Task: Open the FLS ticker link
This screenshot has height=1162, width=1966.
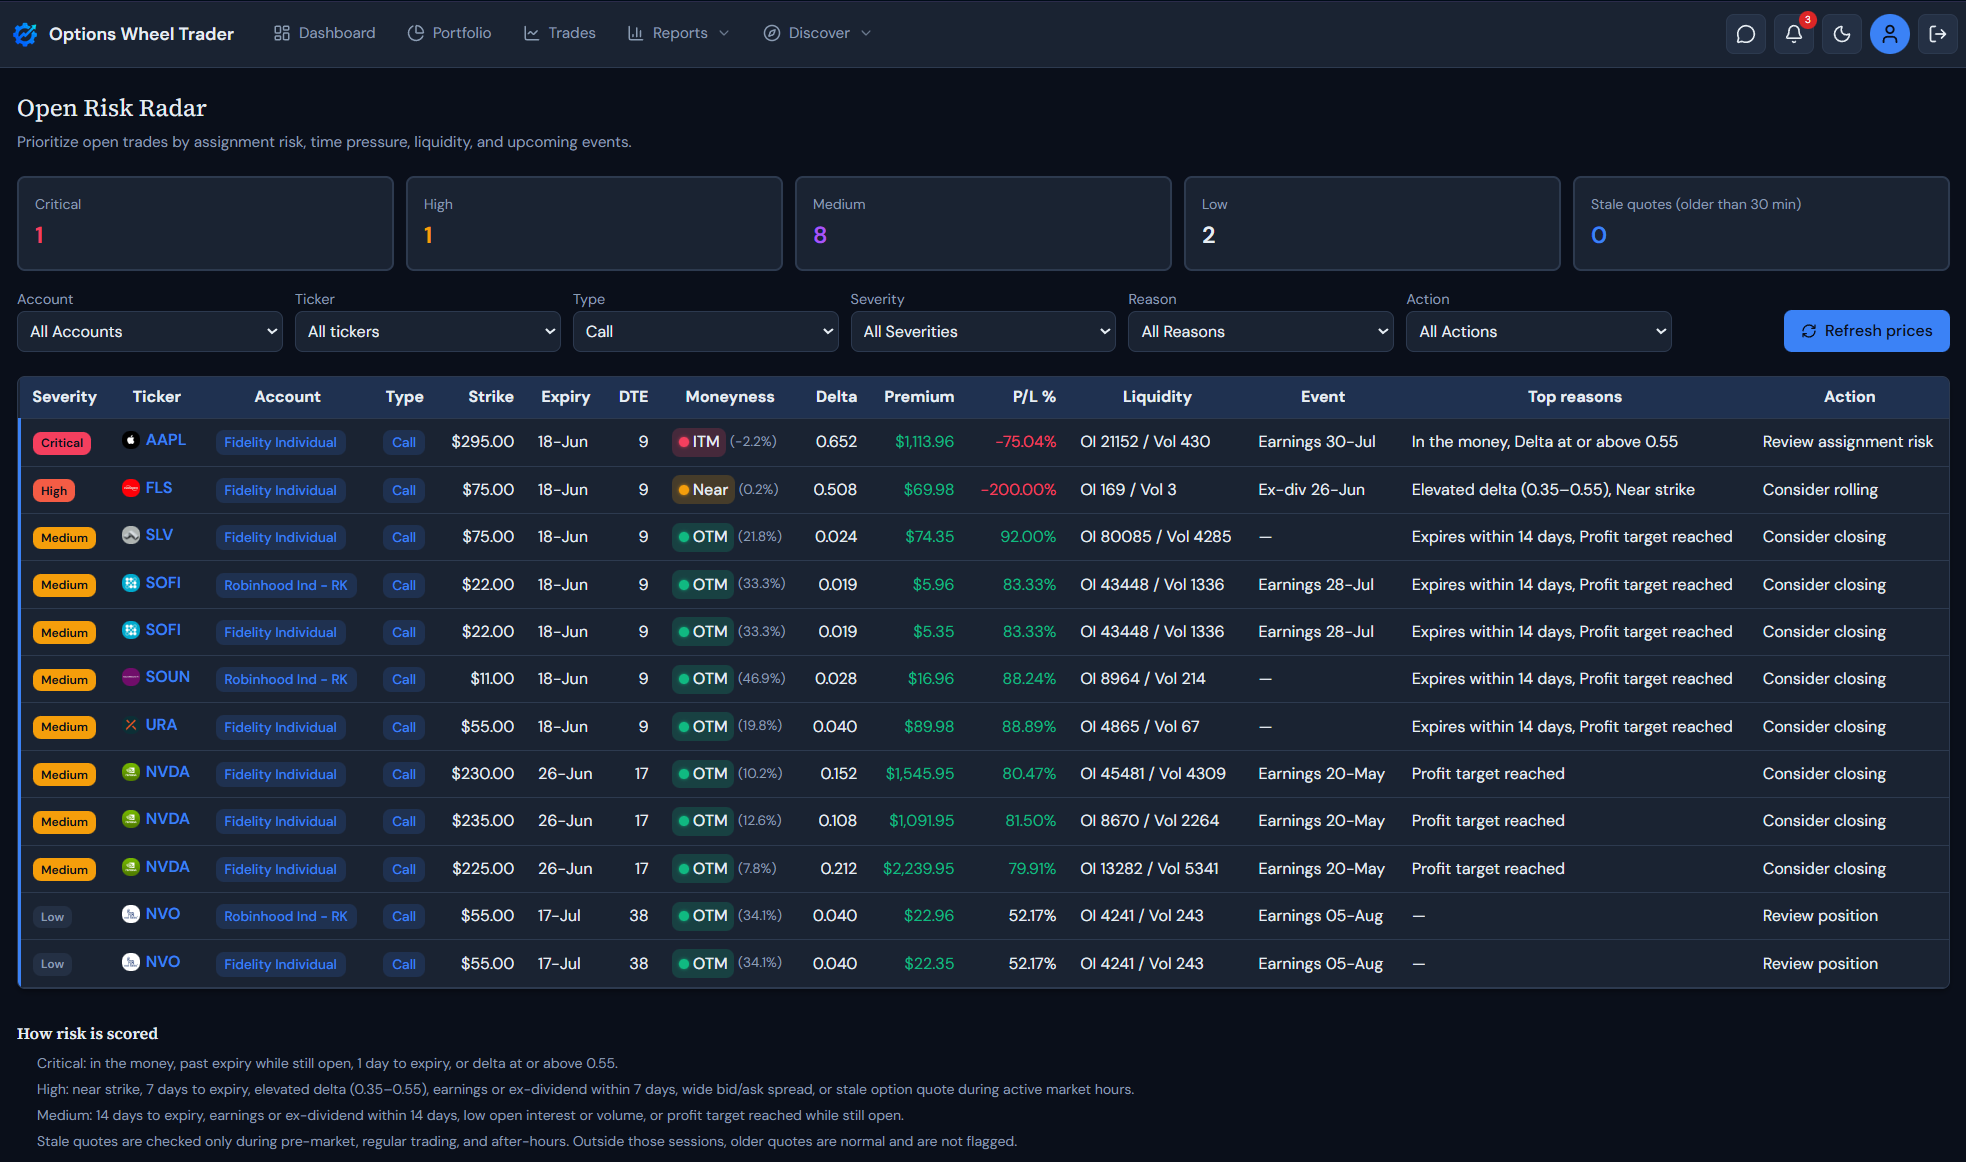Action: coord(159,488)
